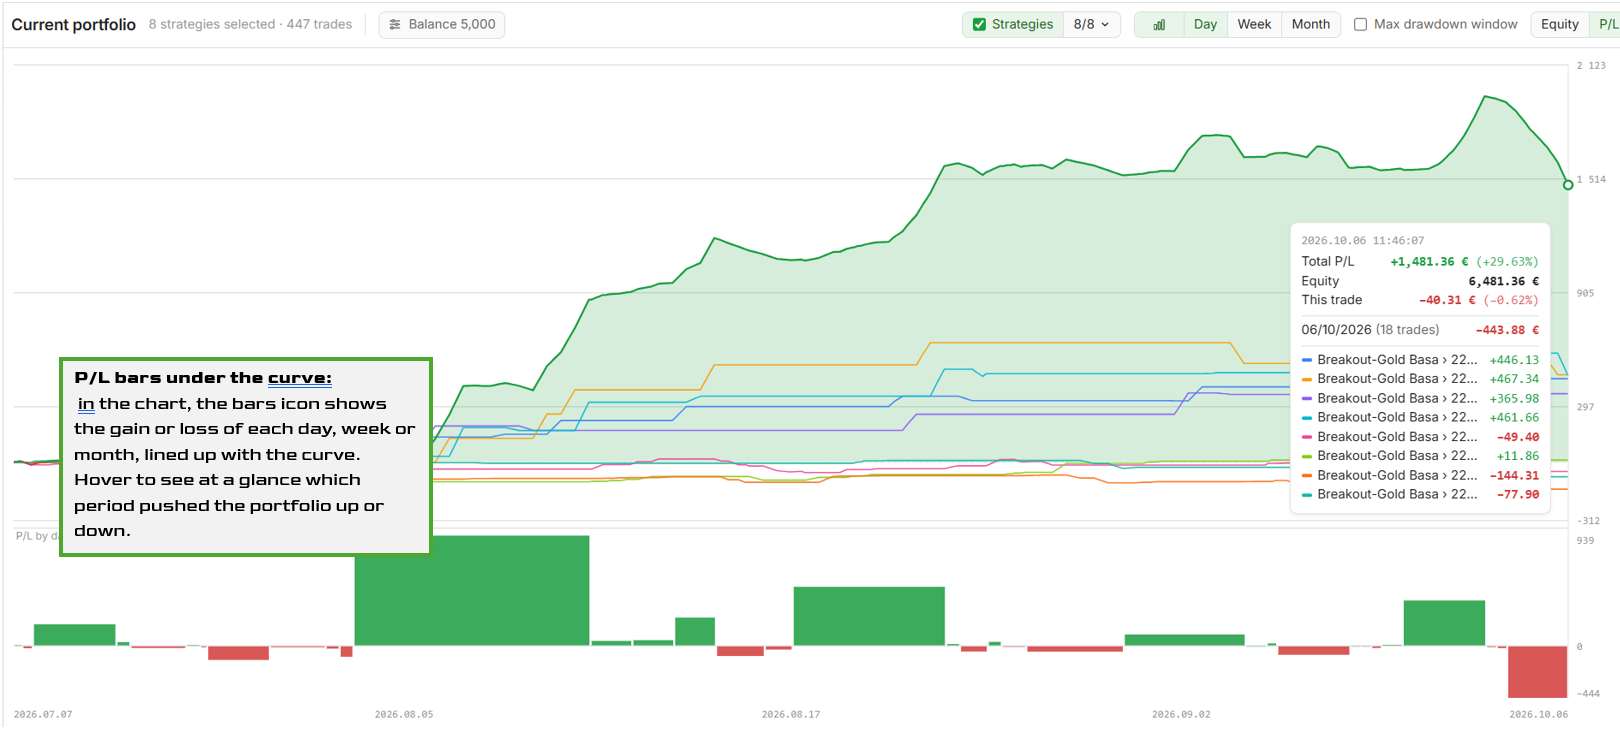Click the This trade value '-40.31 €'
The height and width of the screenshot is (737, 1620).
(1447, 300)
